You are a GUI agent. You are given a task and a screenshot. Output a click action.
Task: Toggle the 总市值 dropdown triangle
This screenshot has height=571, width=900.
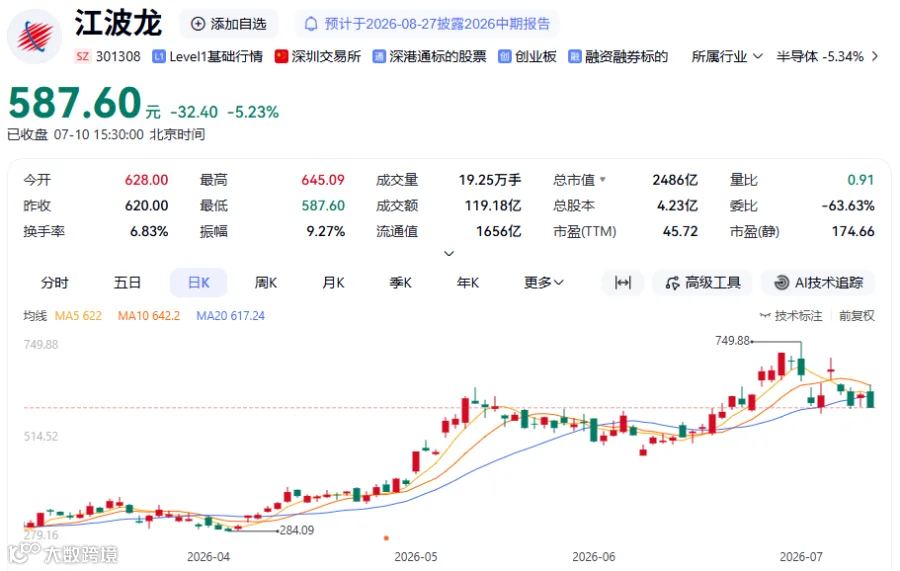point(603,180)
